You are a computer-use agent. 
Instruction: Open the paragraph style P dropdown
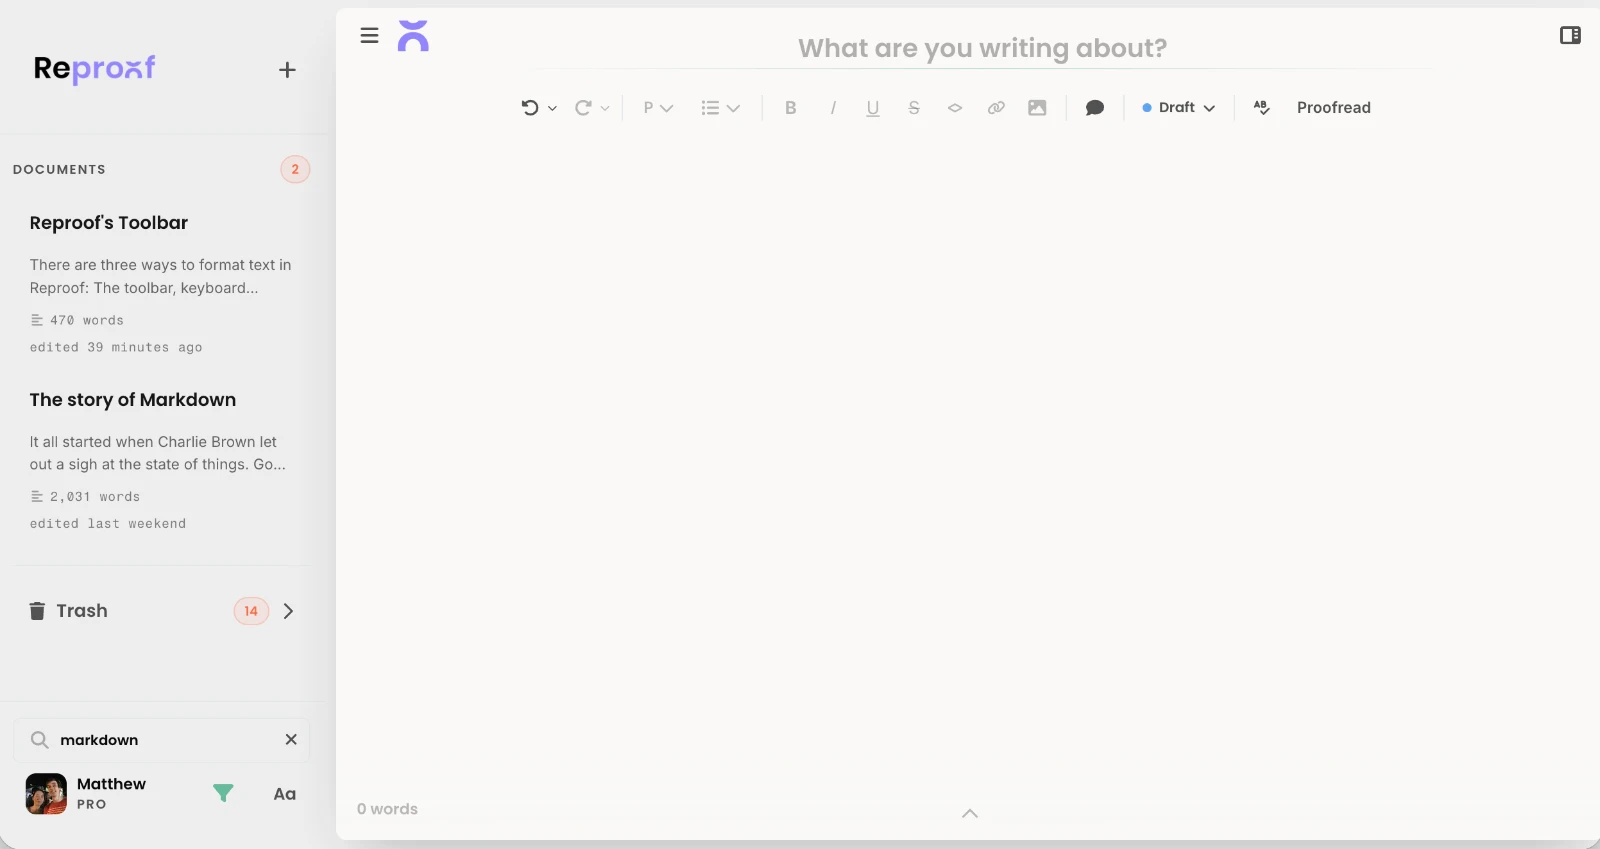pos(658,108)
